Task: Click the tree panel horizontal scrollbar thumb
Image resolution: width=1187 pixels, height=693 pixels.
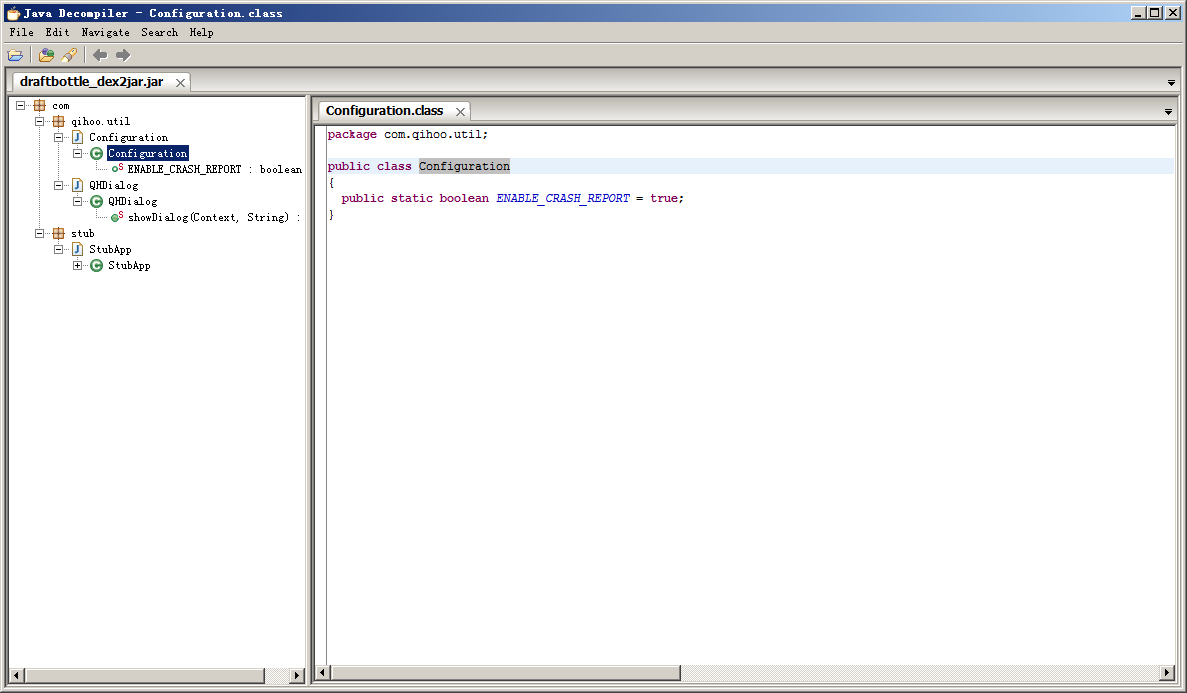Action: (x=145, y=675)
